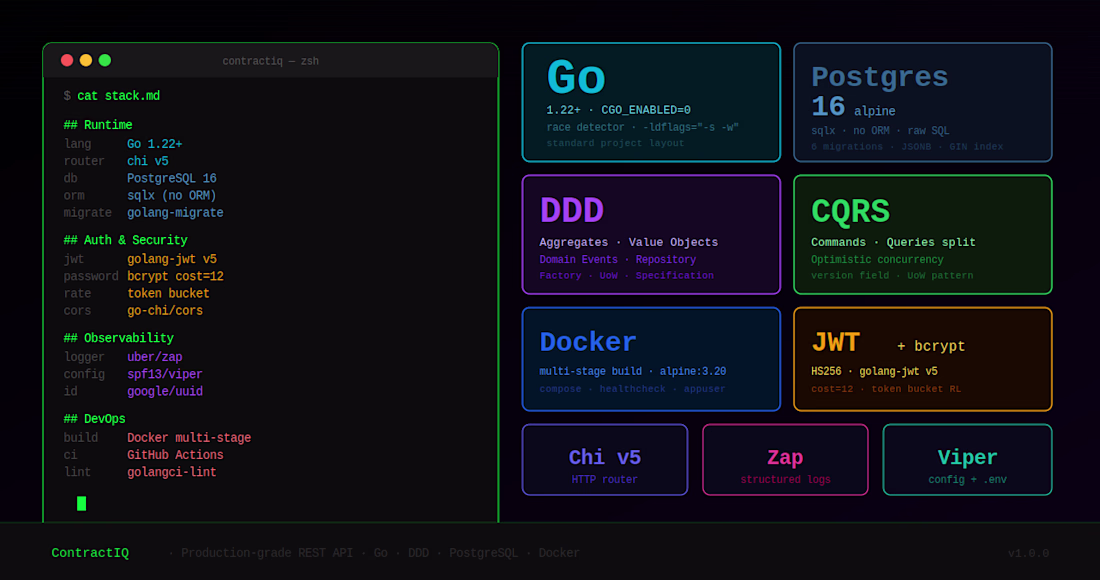Viewport: 1100px width, 580px height.
Task: Select the '## Runtime' heading
Action: (98, 125)
